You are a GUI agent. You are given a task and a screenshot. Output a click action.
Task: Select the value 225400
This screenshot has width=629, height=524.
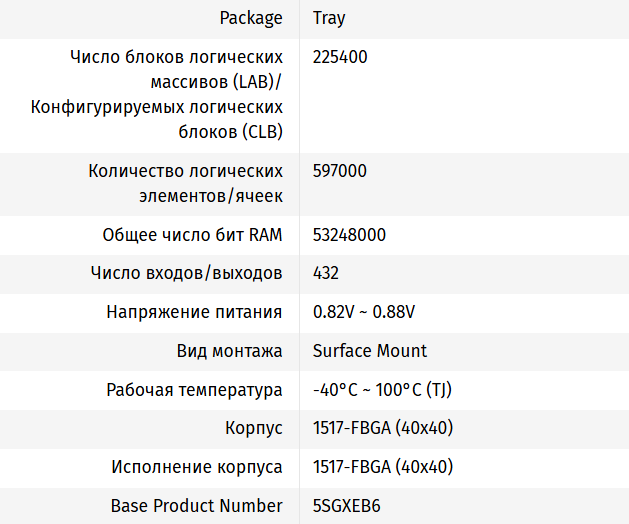[340, 57]
